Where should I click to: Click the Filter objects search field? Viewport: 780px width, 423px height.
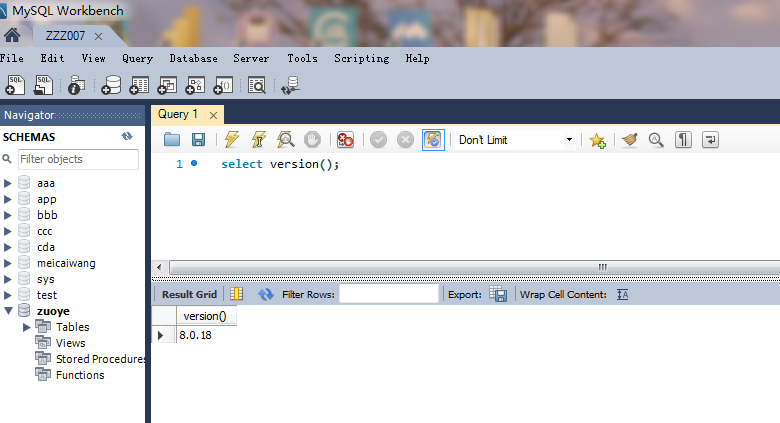tap(78, 159)
